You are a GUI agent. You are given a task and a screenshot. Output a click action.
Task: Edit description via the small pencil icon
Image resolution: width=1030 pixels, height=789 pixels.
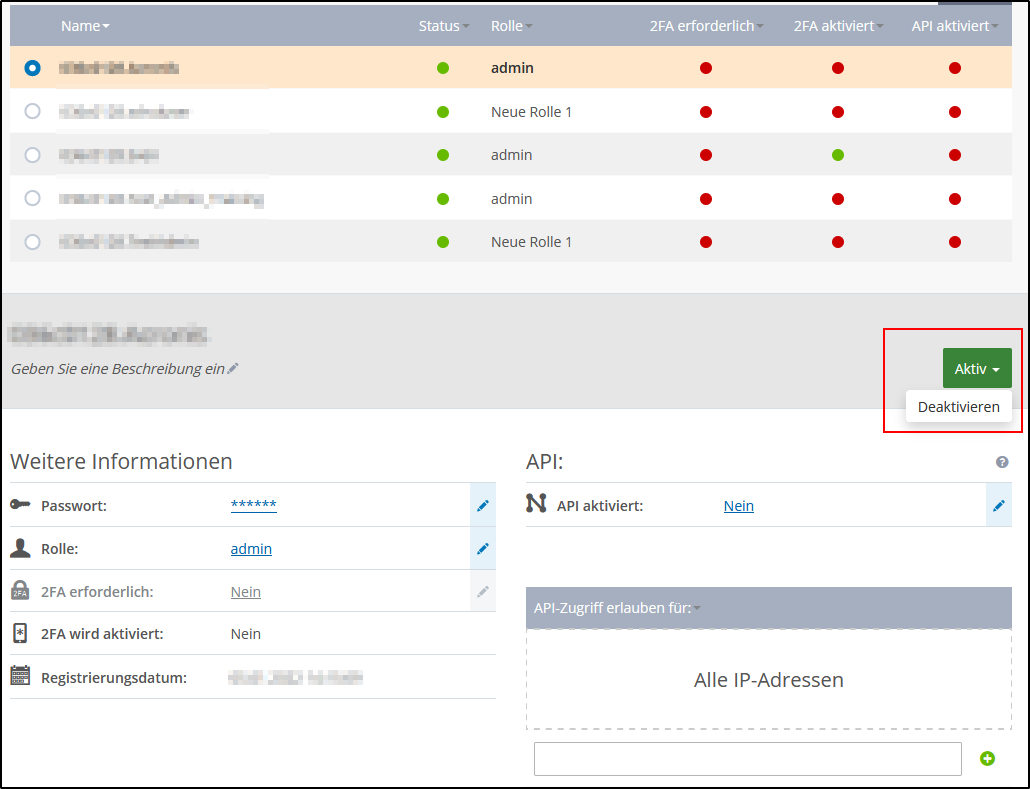click(233, 369)
